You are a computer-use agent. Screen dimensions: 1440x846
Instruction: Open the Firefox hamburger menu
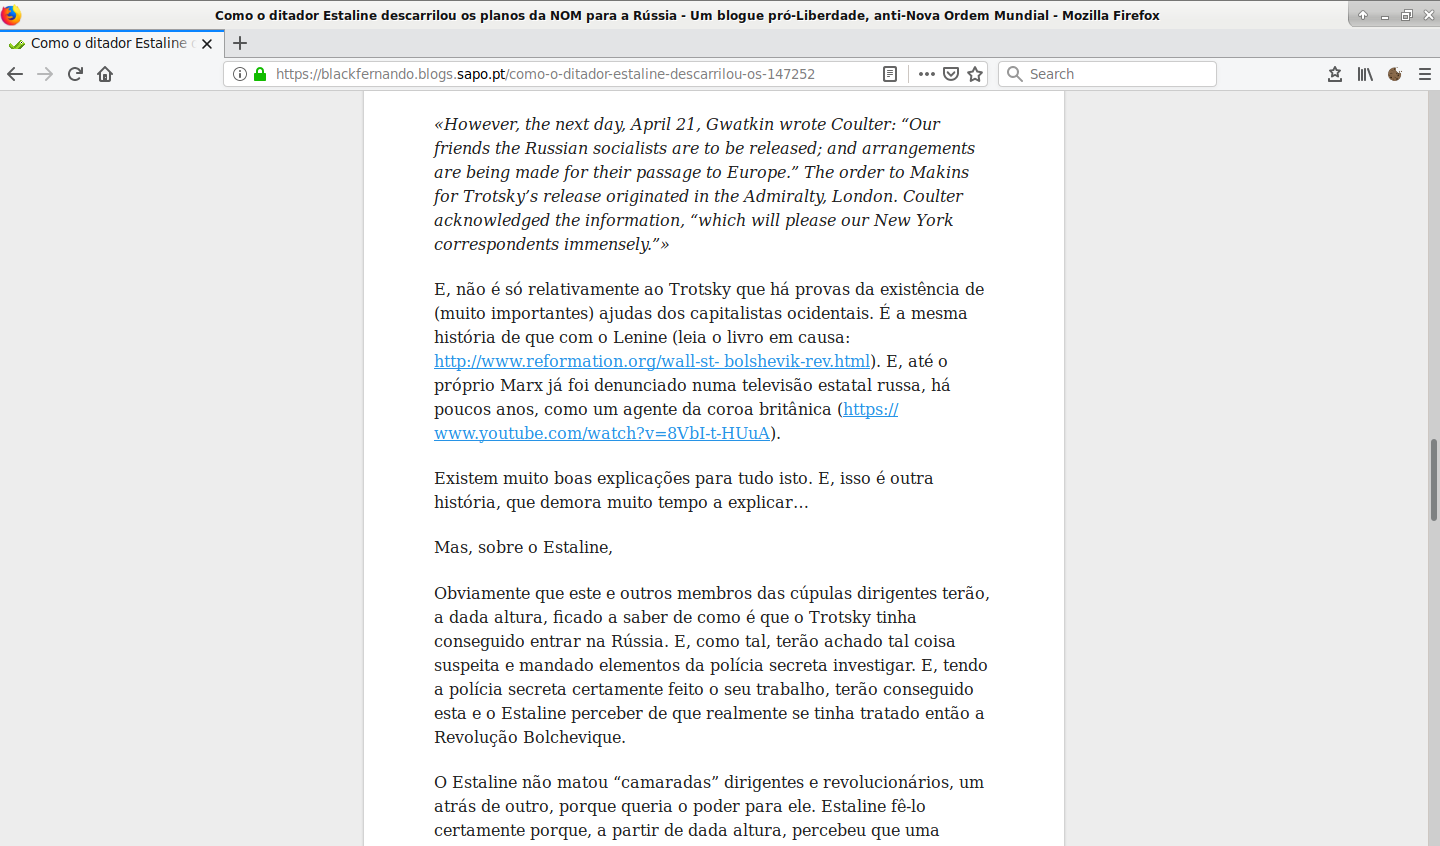1425,74
